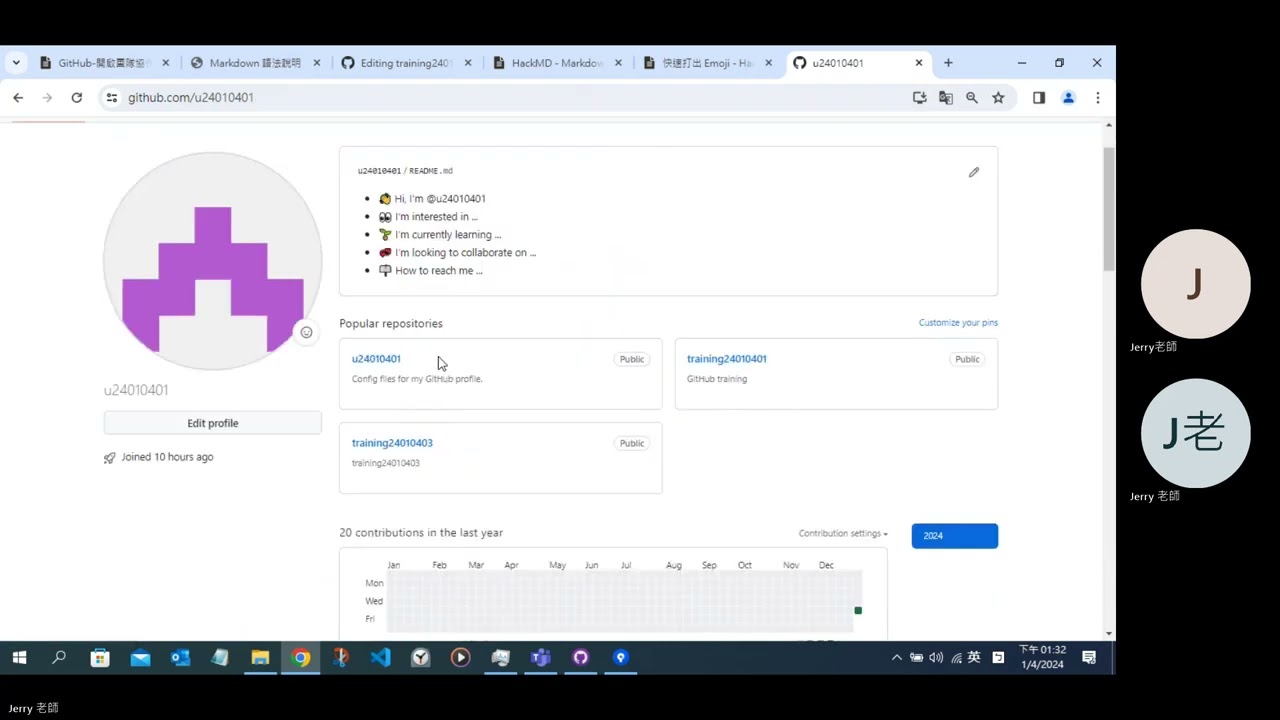The width and height of the screenshot is (1280, 720).
Task: Click the install app icon in address bar
Action: 919,98
